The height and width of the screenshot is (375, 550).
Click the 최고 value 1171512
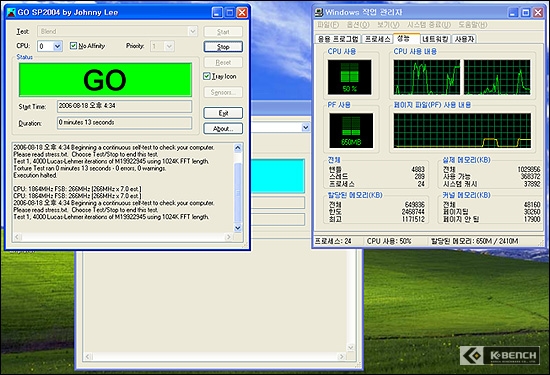[x=414, y=219]
